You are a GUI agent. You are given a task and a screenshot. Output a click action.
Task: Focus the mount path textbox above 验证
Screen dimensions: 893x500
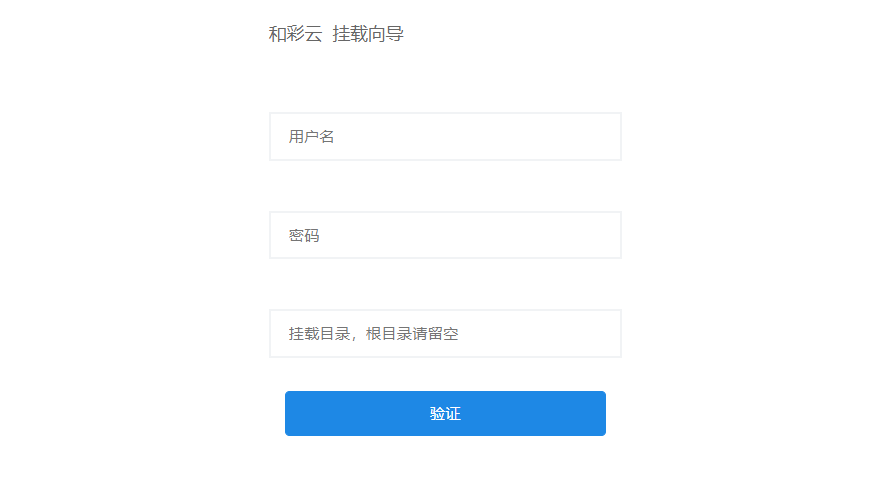[445, 333]
